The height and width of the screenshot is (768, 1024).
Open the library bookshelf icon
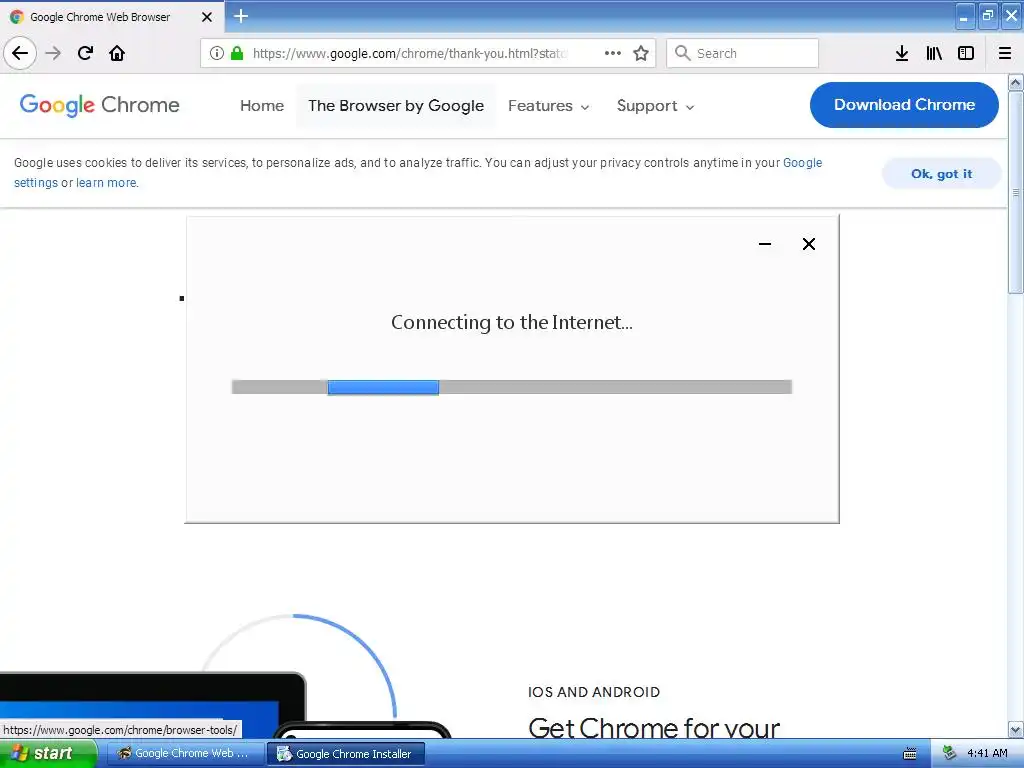coord(934,53)
